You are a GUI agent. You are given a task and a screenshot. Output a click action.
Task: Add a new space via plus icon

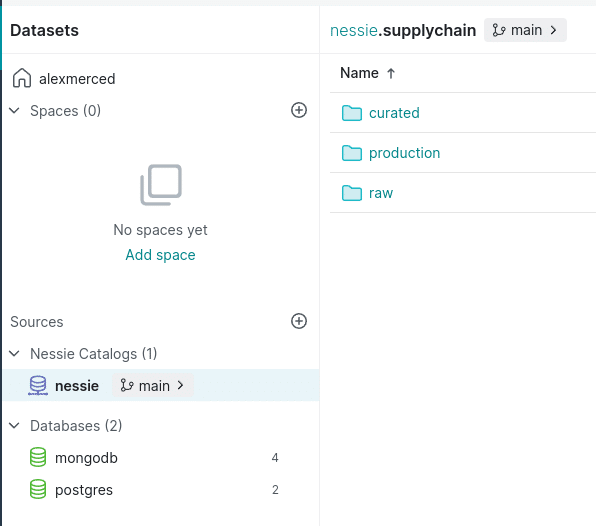pos(299,110)
